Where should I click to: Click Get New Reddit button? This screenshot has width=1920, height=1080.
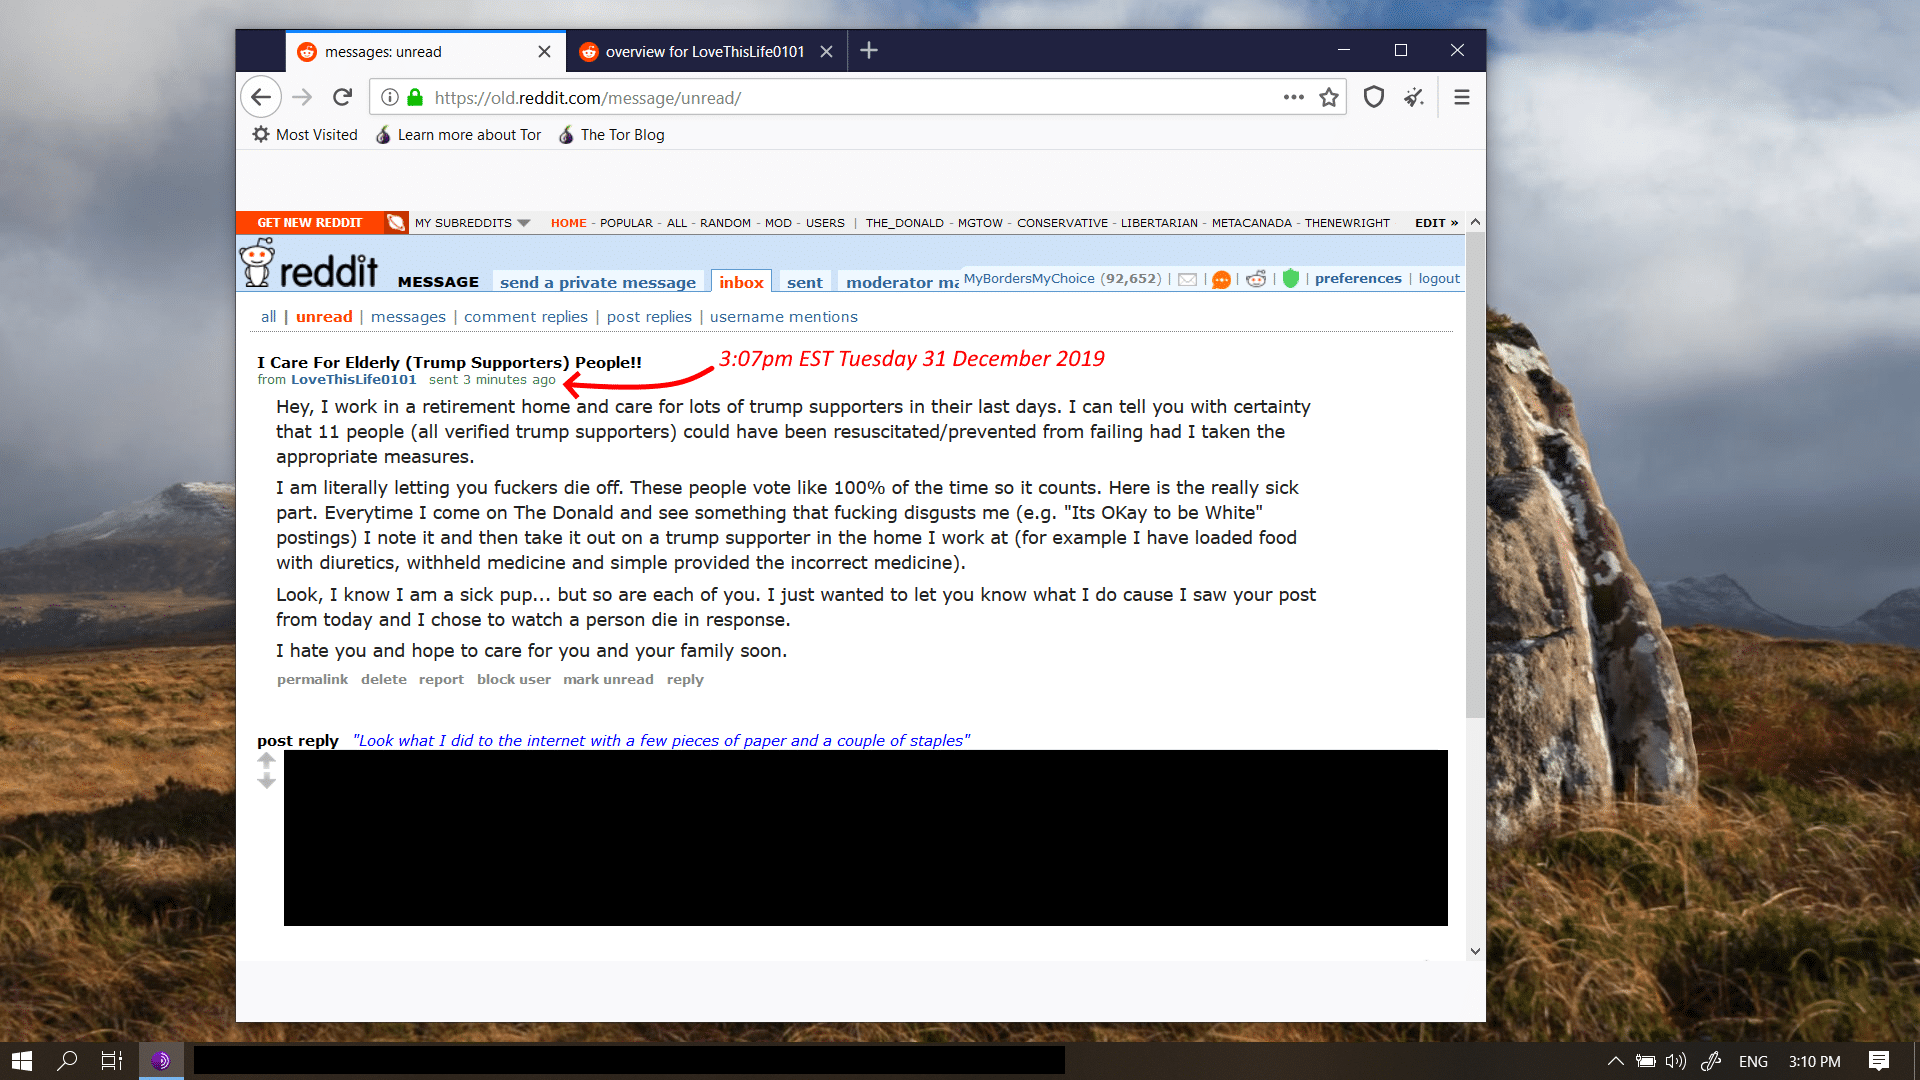pyautogui.click(x=310, y=223)
